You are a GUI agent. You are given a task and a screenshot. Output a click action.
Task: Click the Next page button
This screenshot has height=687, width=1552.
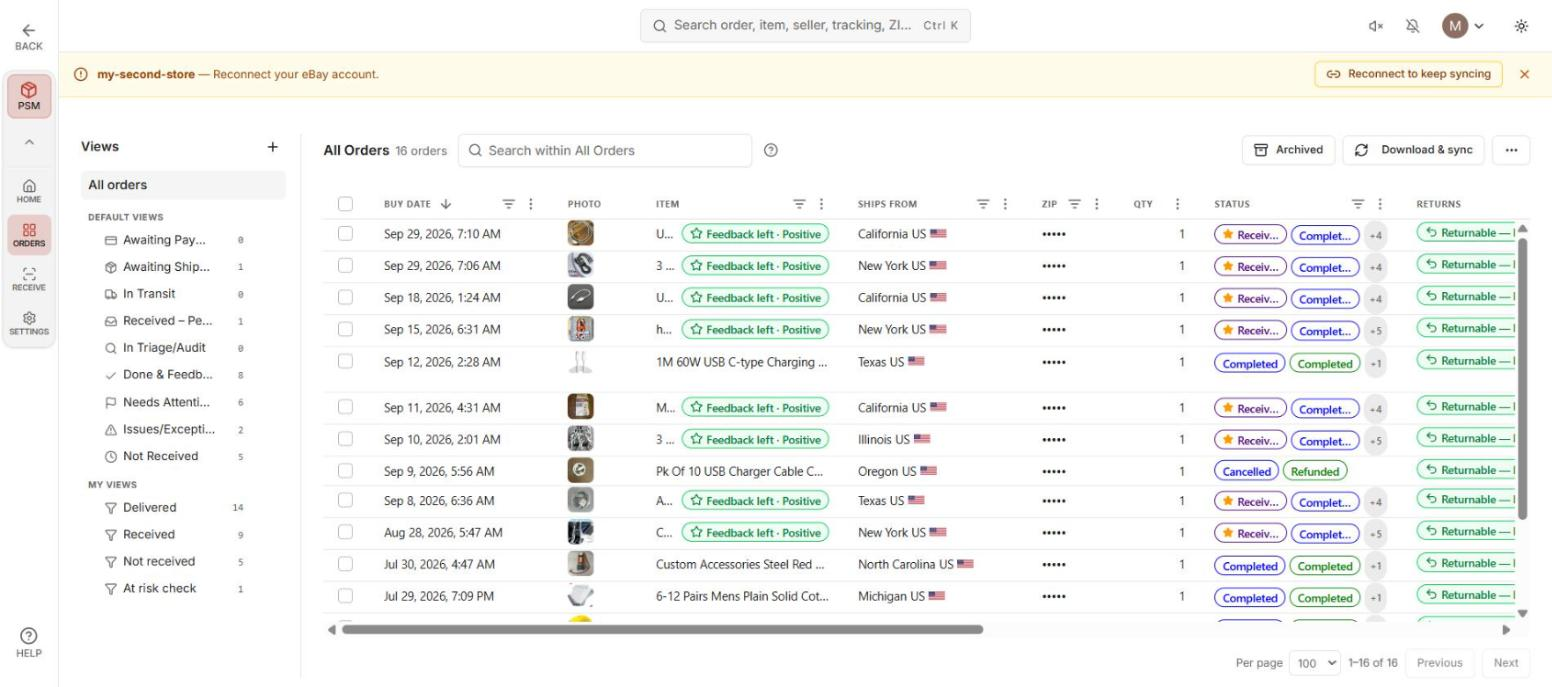[x=1505, y=663]
